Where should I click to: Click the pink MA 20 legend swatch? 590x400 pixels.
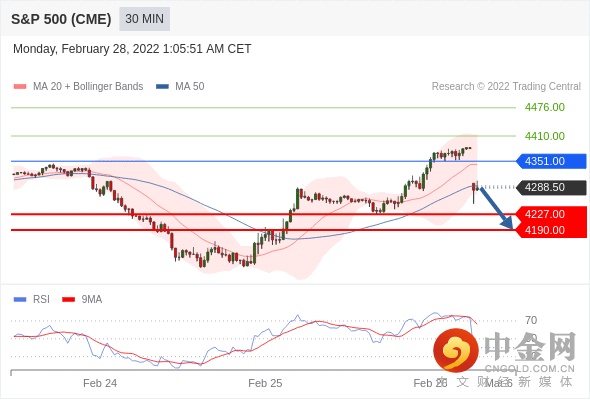click(x=20, y=87)
